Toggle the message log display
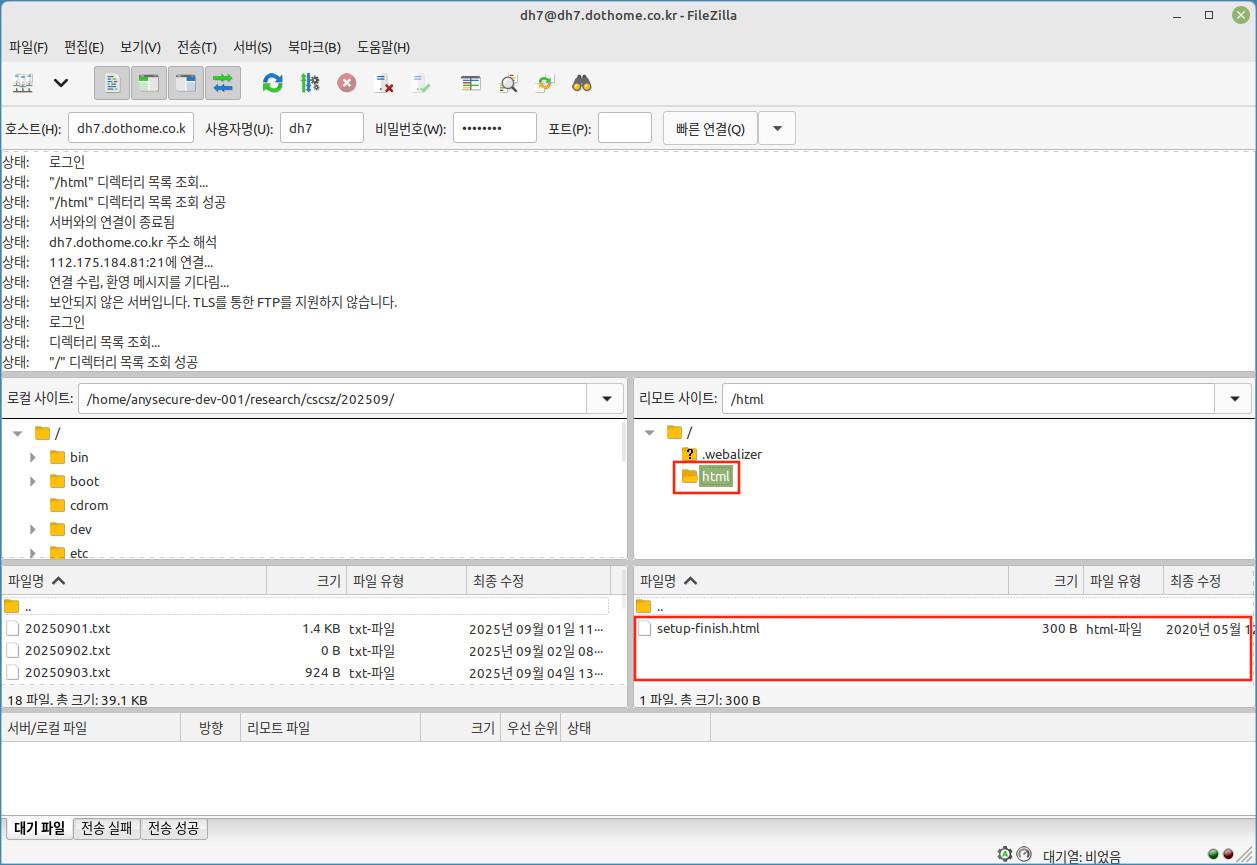The width and height of the screenshot is (1257, 865). coord(112,83)
